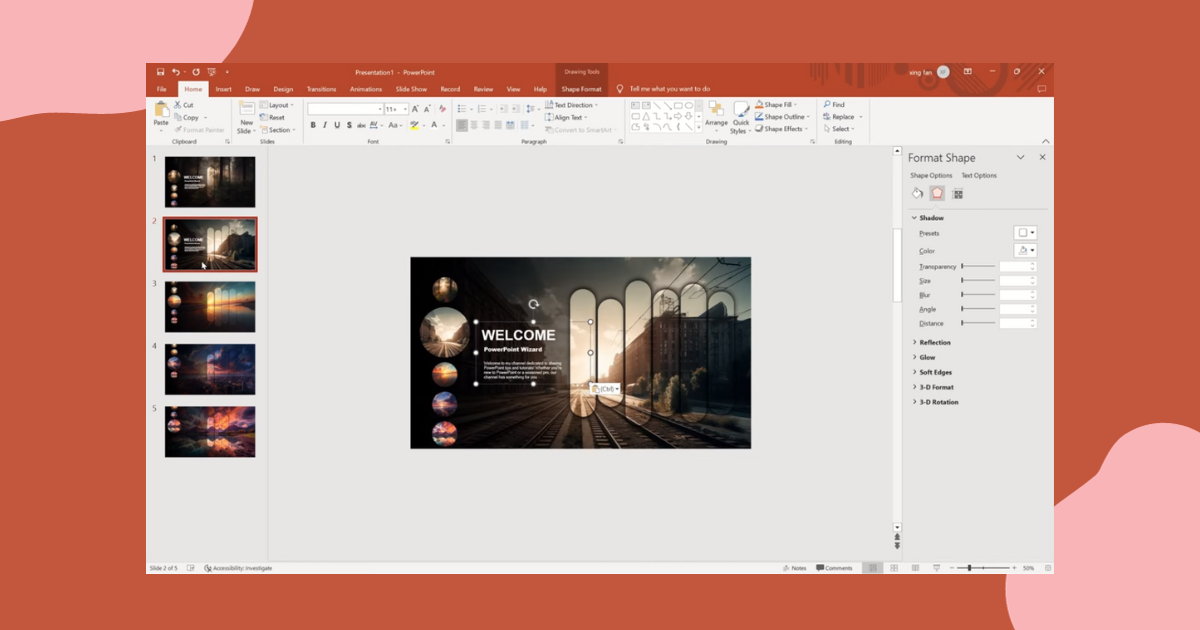Viewport: 1200px width, 630px height.
Task: Open the font size dropdown
Action: click(x=404, y=109)
